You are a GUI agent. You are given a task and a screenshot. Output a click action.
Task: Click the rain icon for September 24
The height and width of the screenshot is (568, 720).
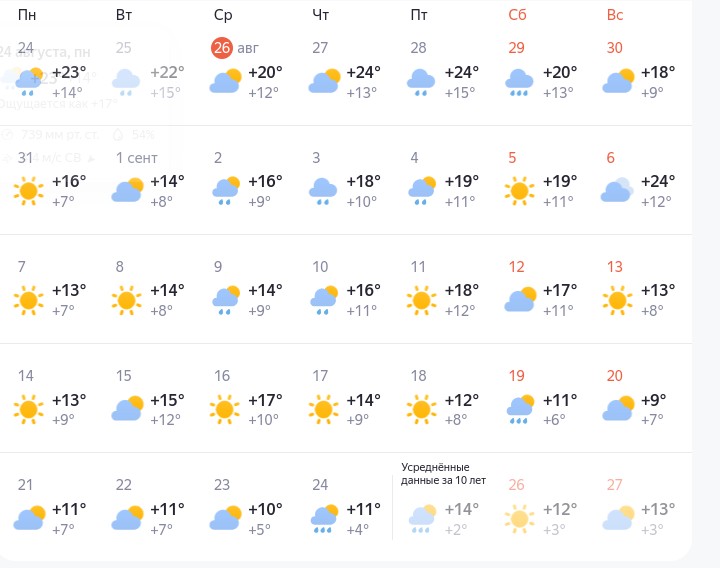[324, 518]
